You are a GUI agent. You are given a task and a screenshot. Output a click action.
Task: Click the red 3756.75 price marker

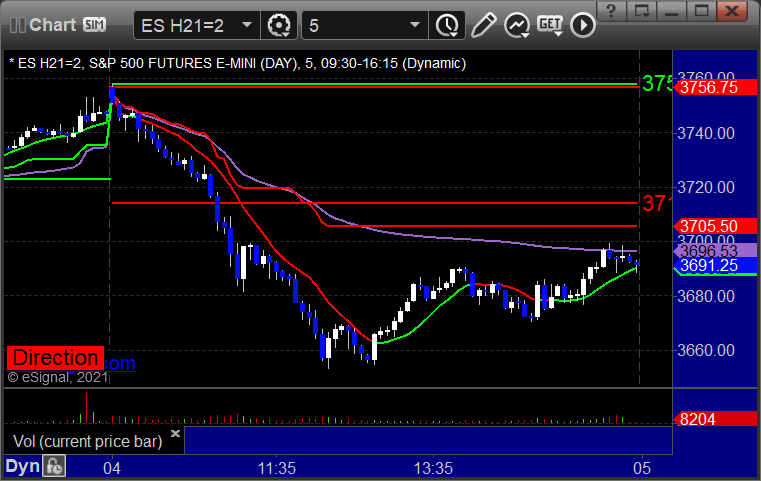(715, 87)
